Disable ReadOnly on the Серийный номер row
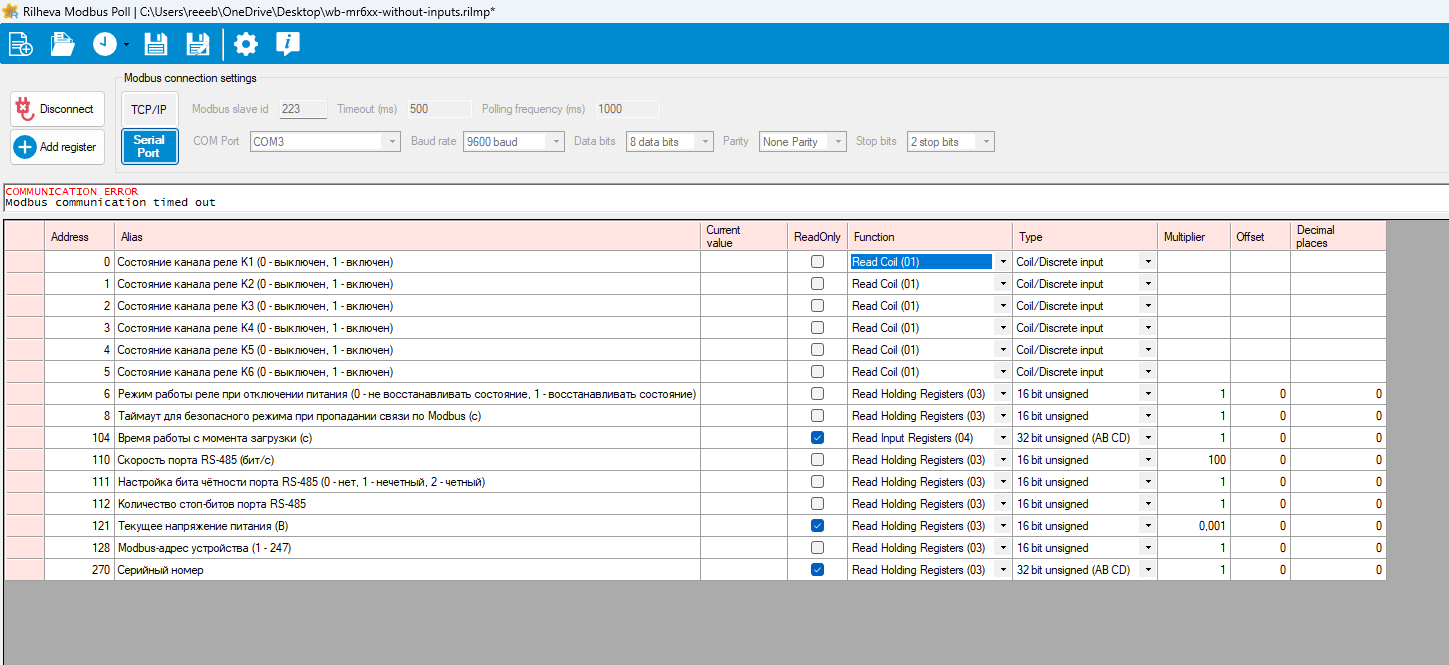 click(x=817, y=570)
